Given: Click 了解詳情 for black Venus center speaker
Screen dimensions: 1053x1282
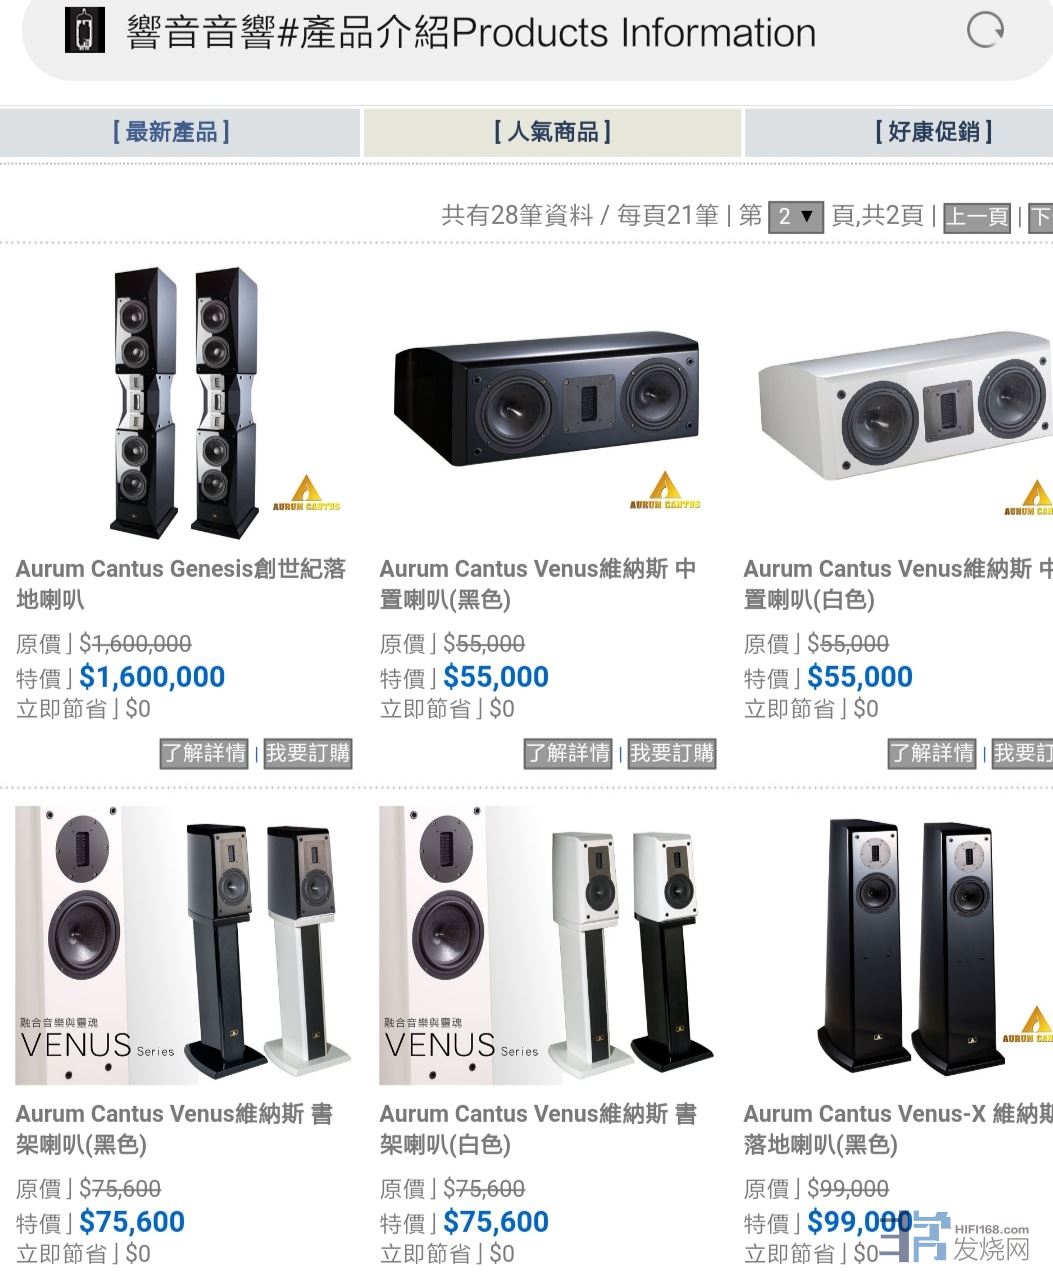Looking at the screenshot, I should coord(568,753).
